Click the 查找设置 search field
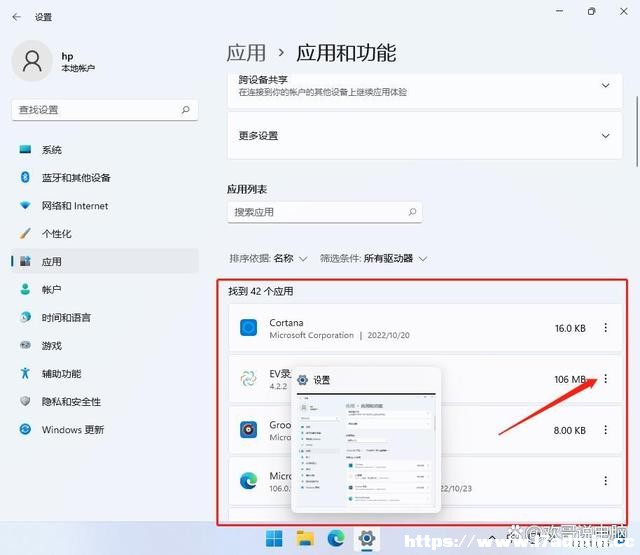Screen dimensions: 640x555 (x=105, y=110)
